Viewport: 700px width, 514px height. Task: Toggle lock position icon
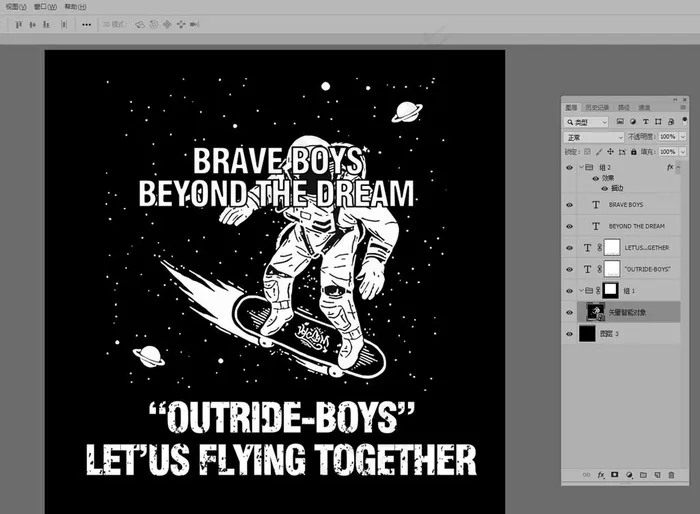[x=610, y=152]
